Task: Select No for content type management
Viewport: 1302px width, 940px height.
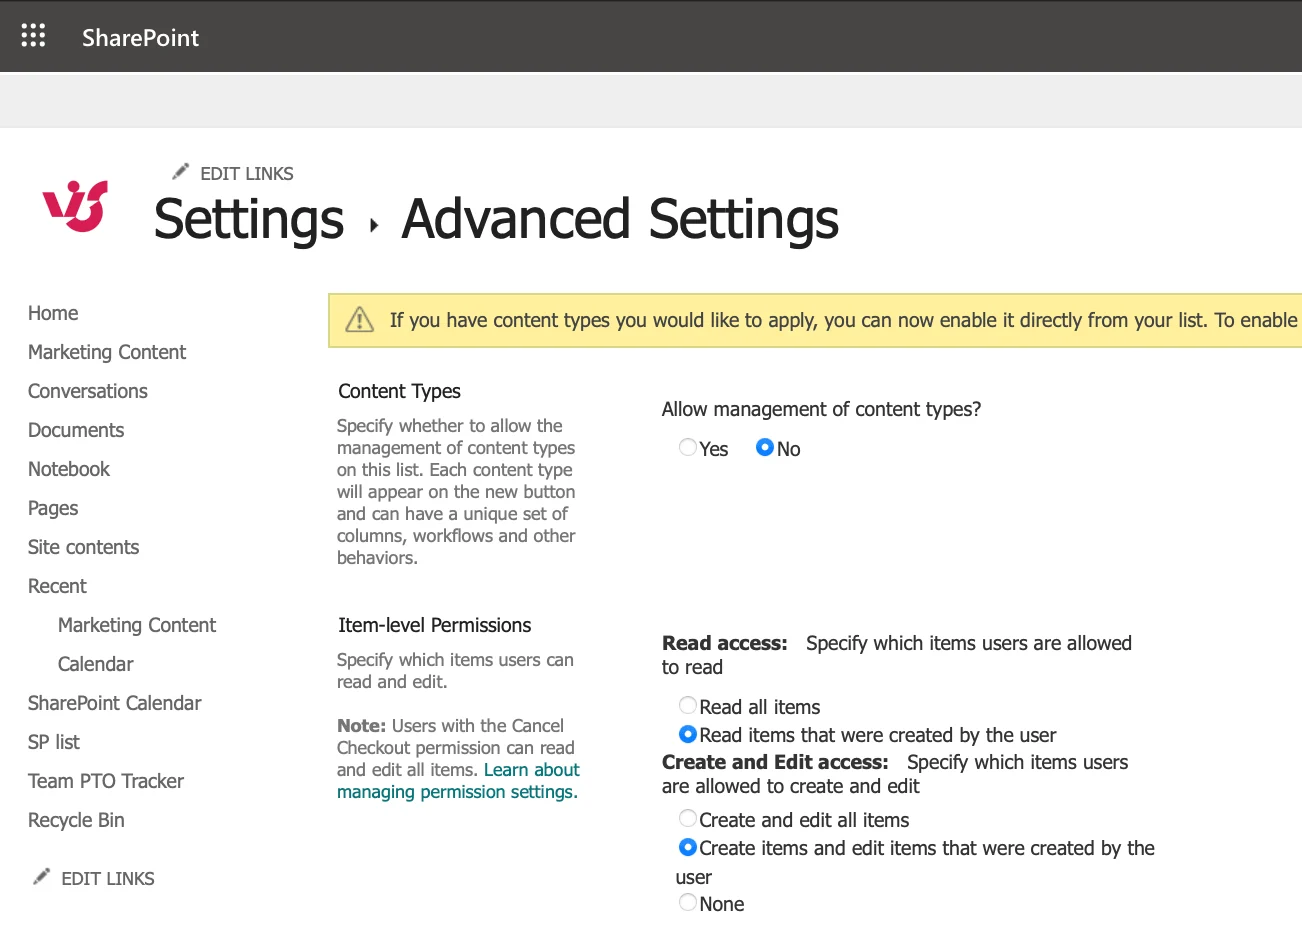Action: [x=765, y=447]
